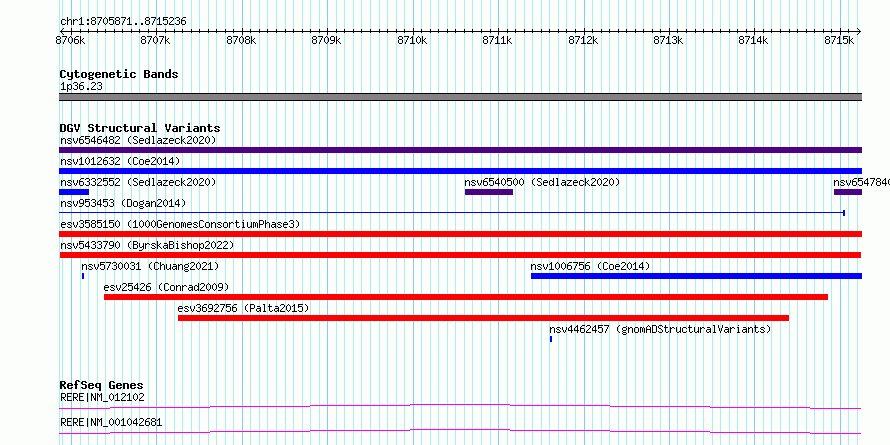Click the 8711k ruler tick label
The image size is (890, 445).
pos(498,40)
